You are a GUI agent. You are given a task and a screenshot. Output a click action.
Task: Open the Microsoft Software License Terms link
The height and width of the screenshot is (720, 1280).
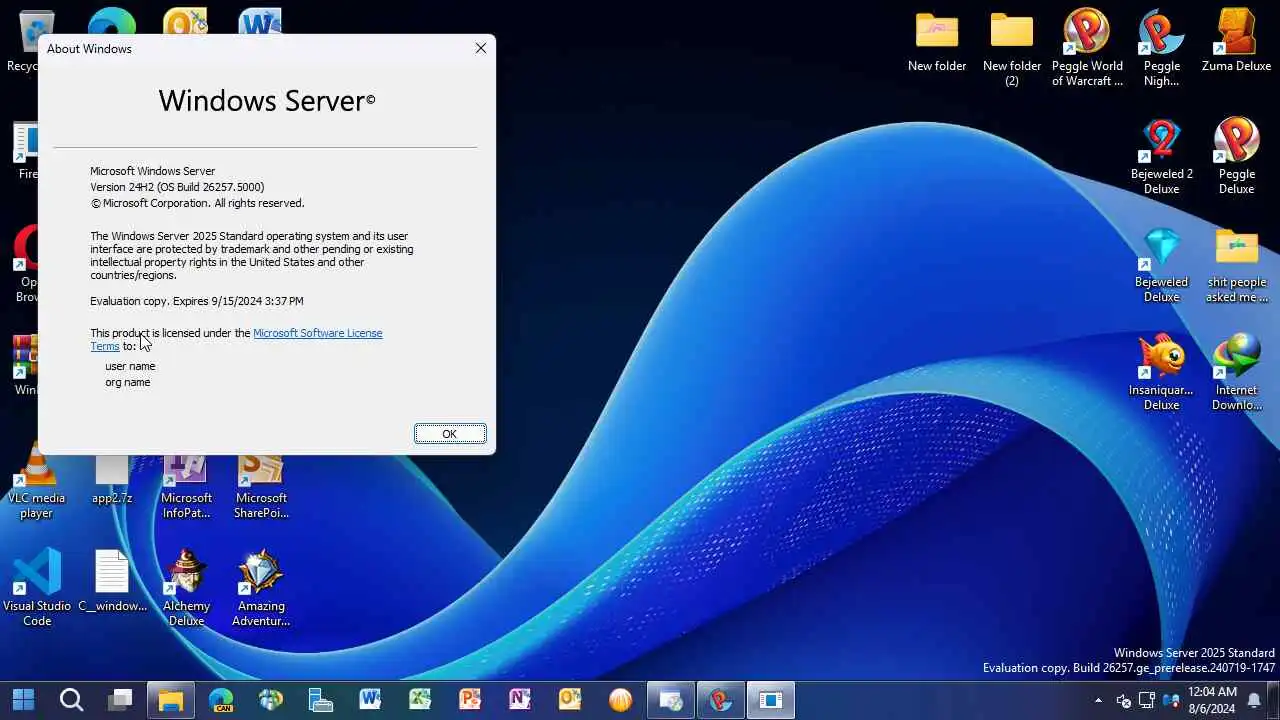[317, 333]
